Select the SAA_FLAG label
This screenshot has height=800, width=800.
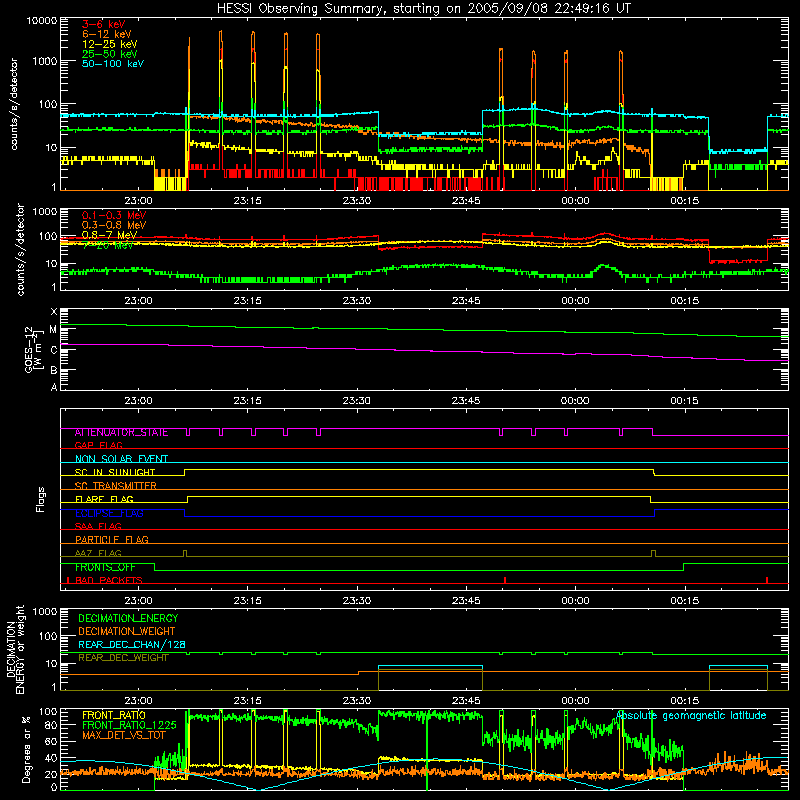[x=98, y=526]
